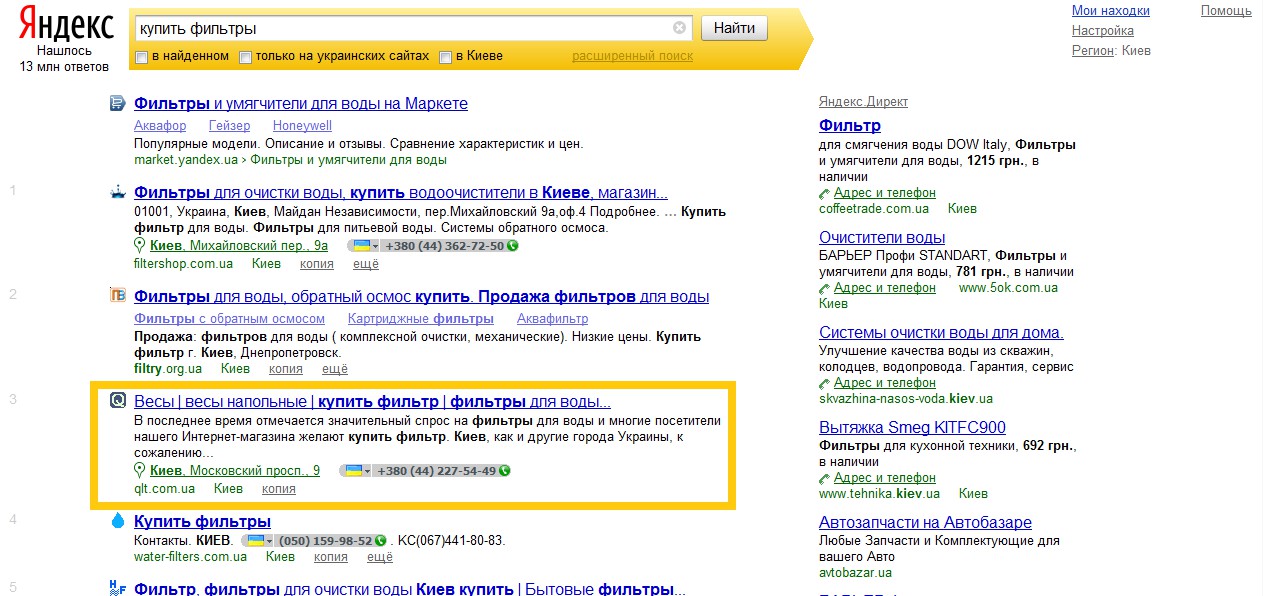The width and height of the screenshot is (1263, 596).
Task: Click map pin icon beside Михайловский пер., 9а
Action: click(140, 246)
